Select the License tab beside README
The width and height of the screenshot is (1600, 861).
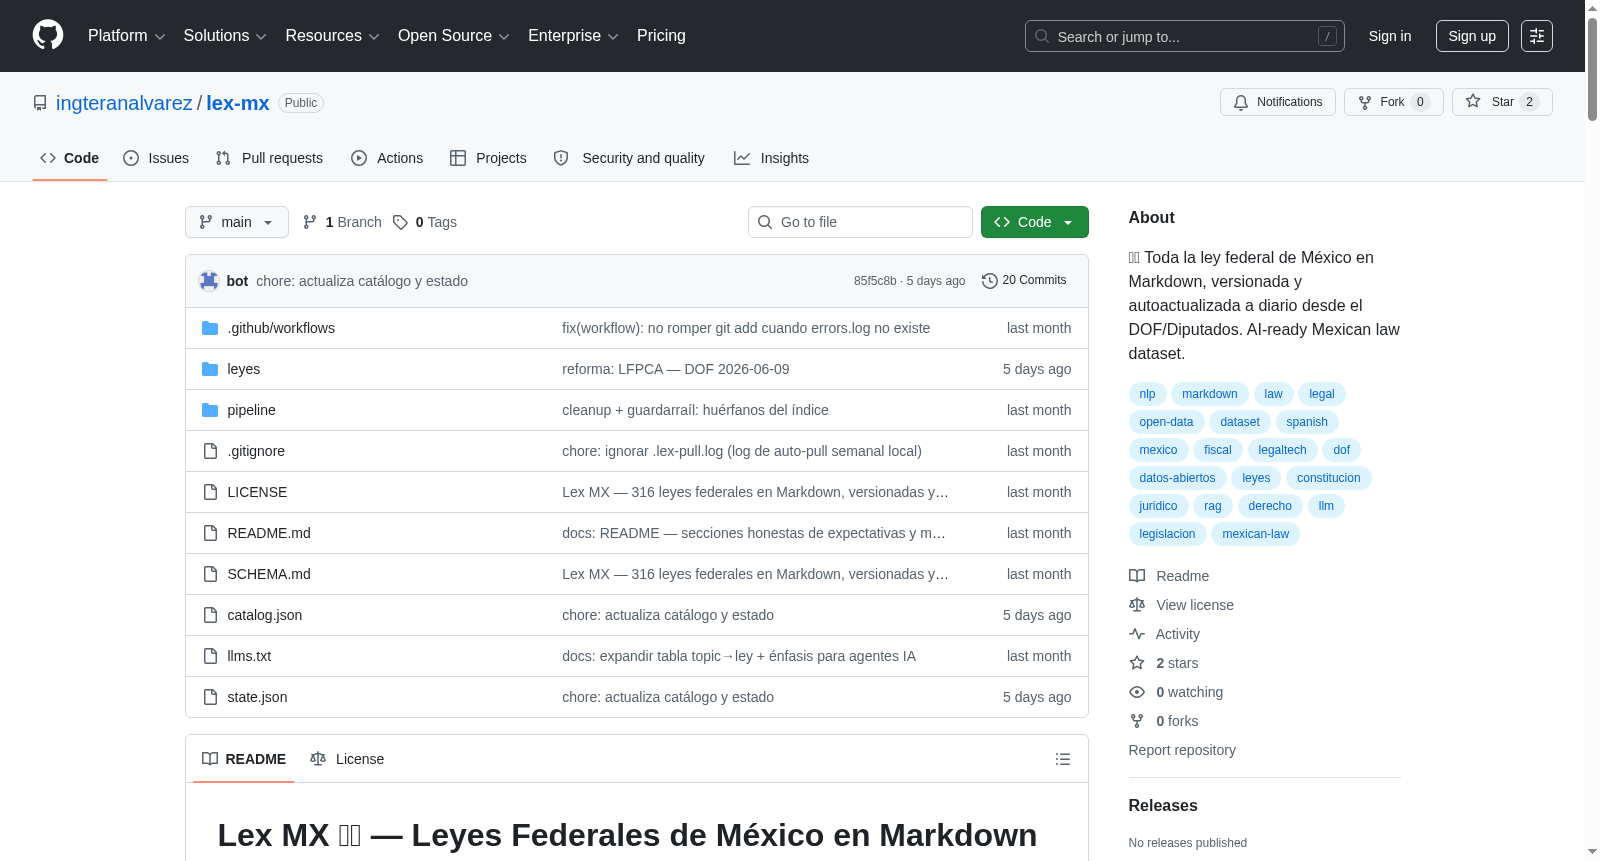click(x=347, y=759)
